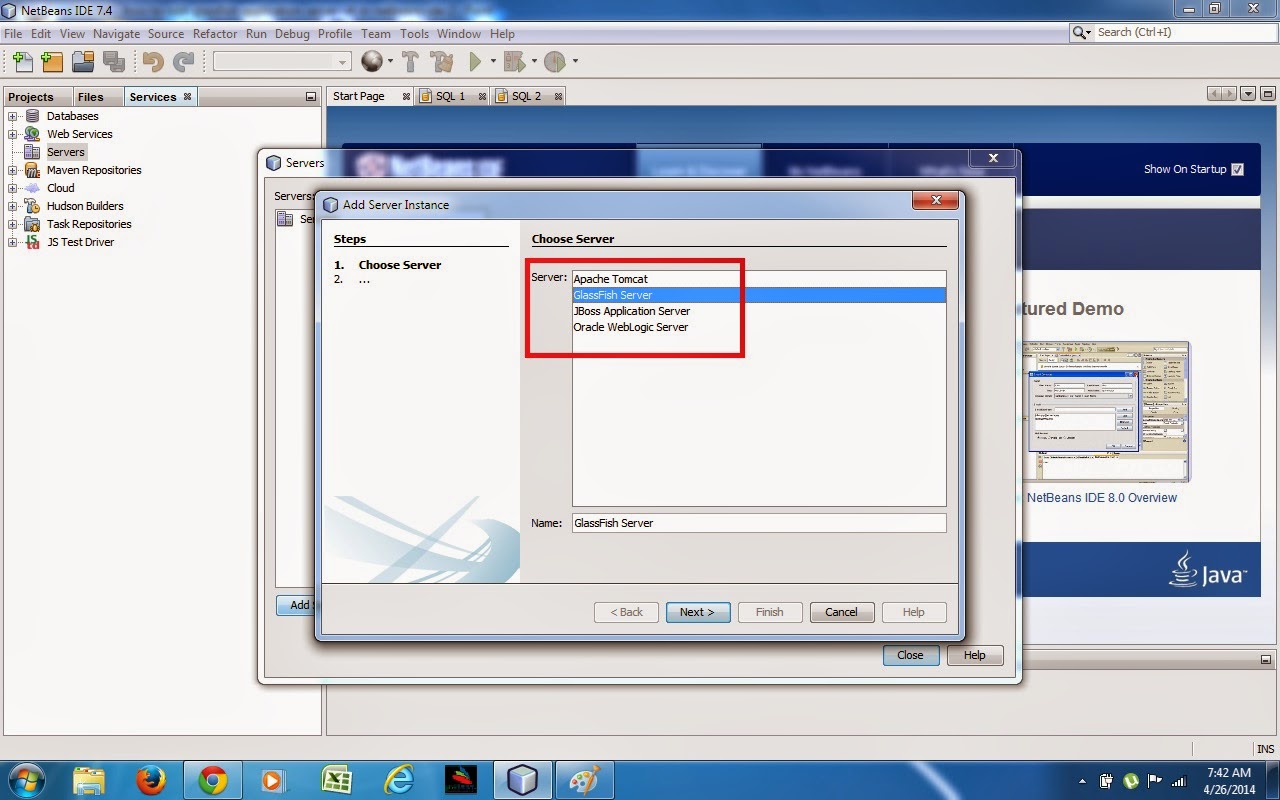Open a project using the Open Project icon
The image size is (1280, 800).
(84, 61)
